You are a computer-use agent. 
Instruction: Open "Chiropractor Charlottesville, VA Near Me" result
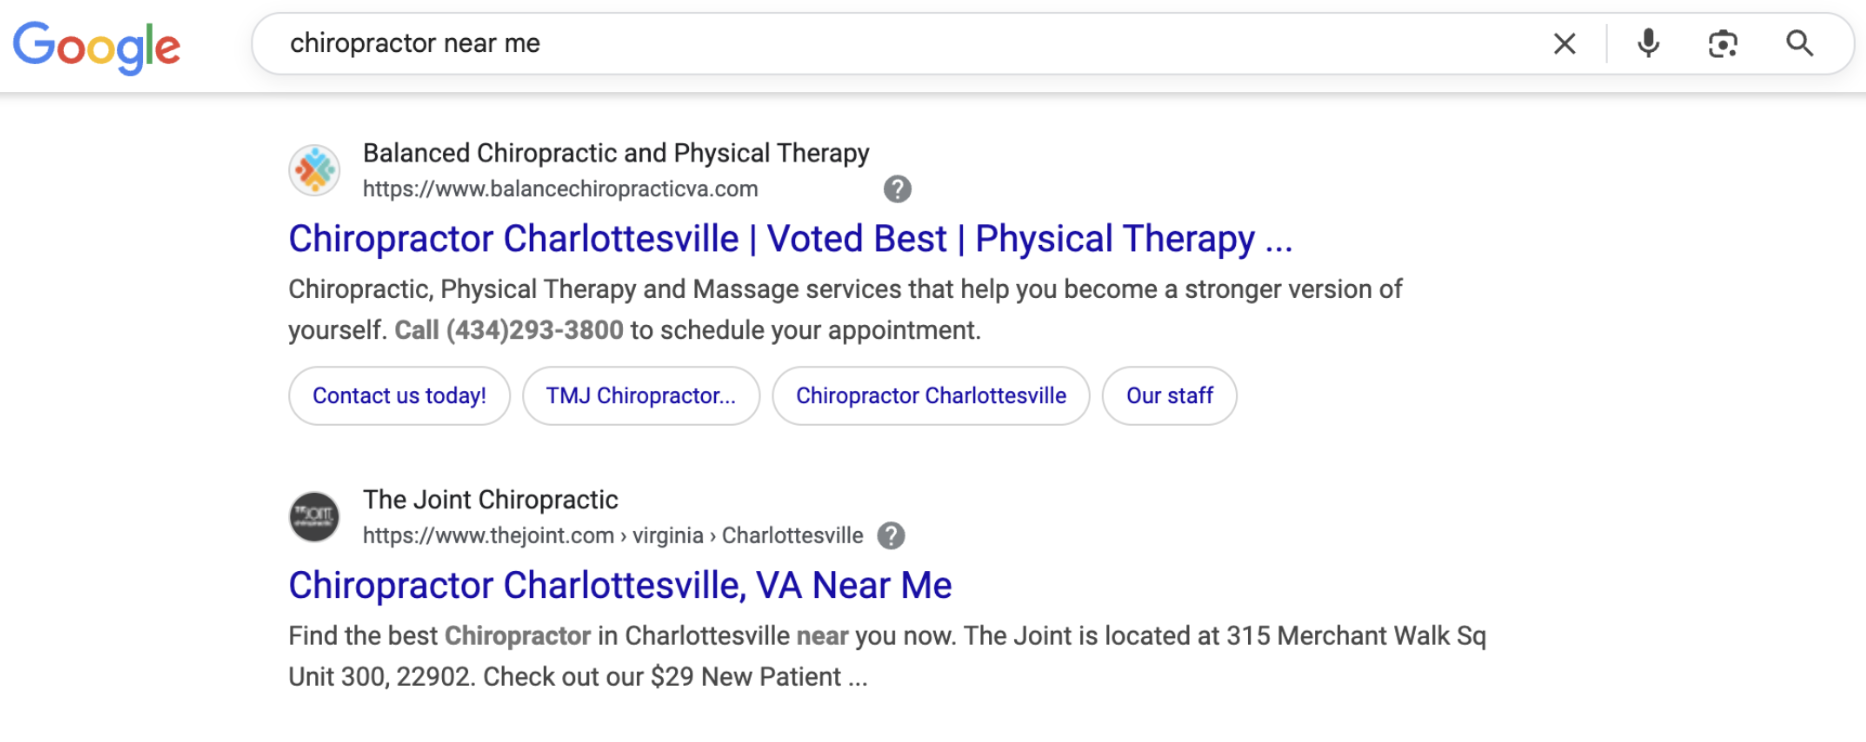620,586
